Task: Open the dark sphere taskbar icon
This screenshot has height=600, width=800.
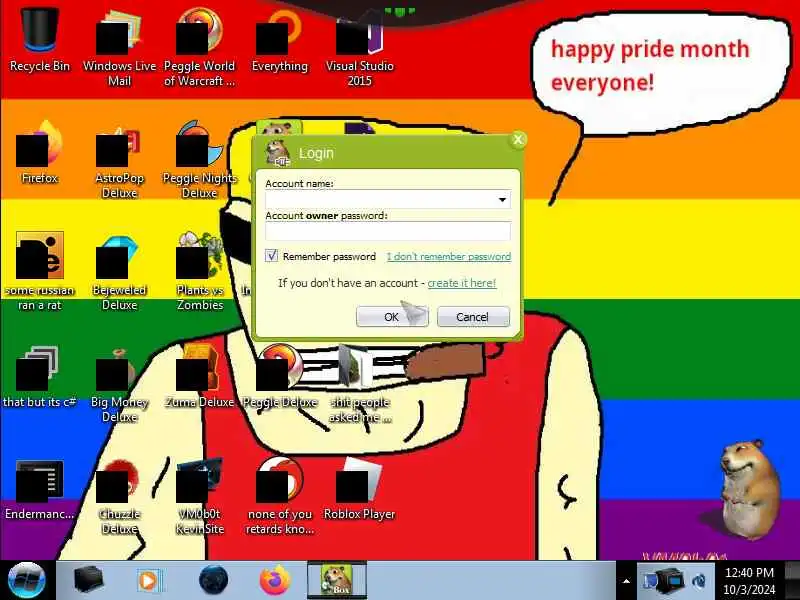Action: [x=213, y=581]
